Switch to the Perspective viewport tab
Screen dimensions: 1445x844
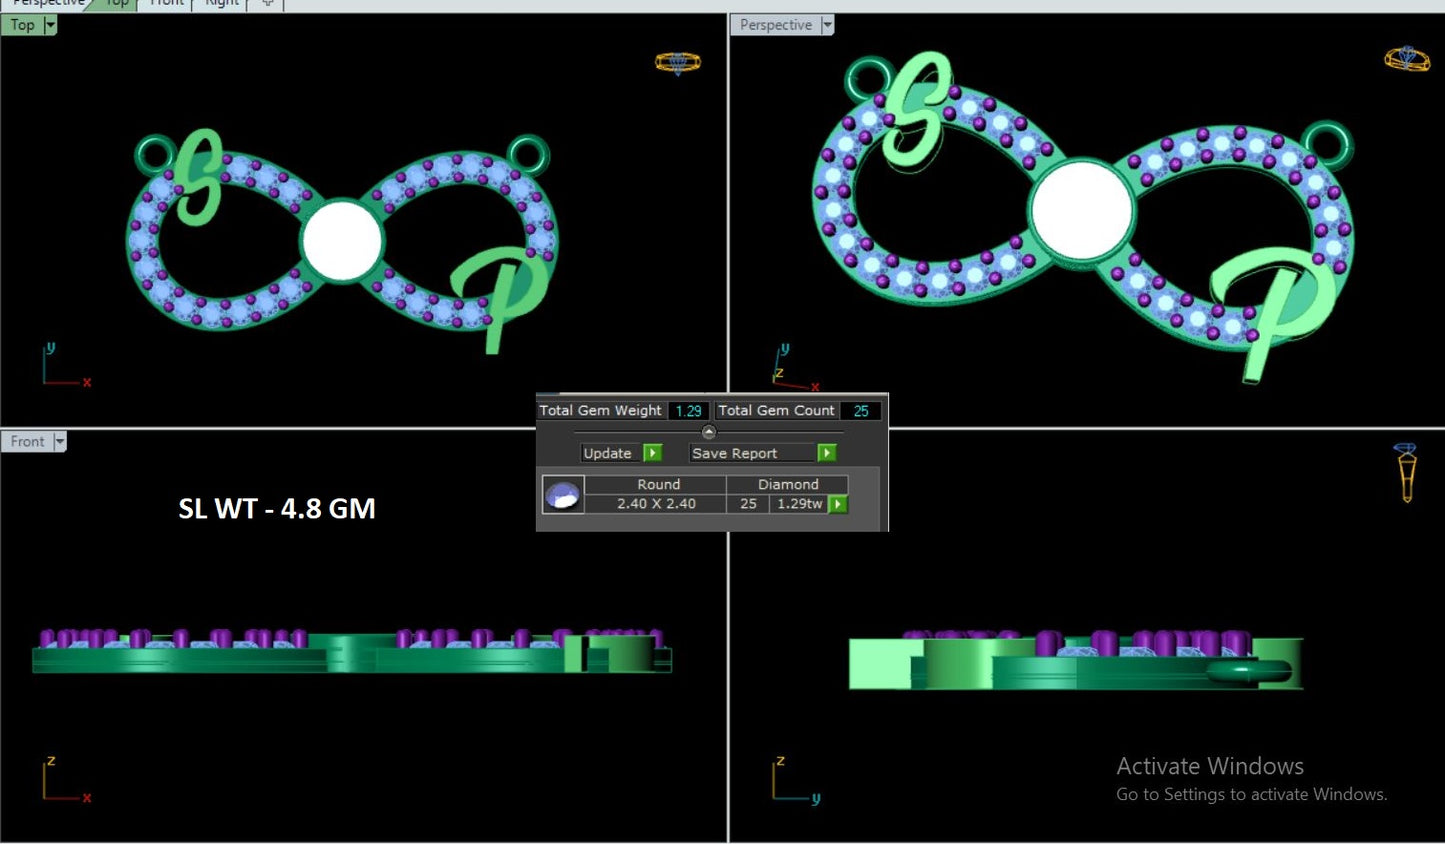(47, 3)
